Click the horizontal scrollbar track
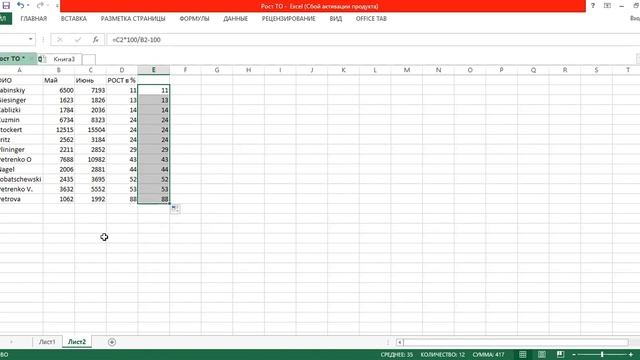 point(516,342)
